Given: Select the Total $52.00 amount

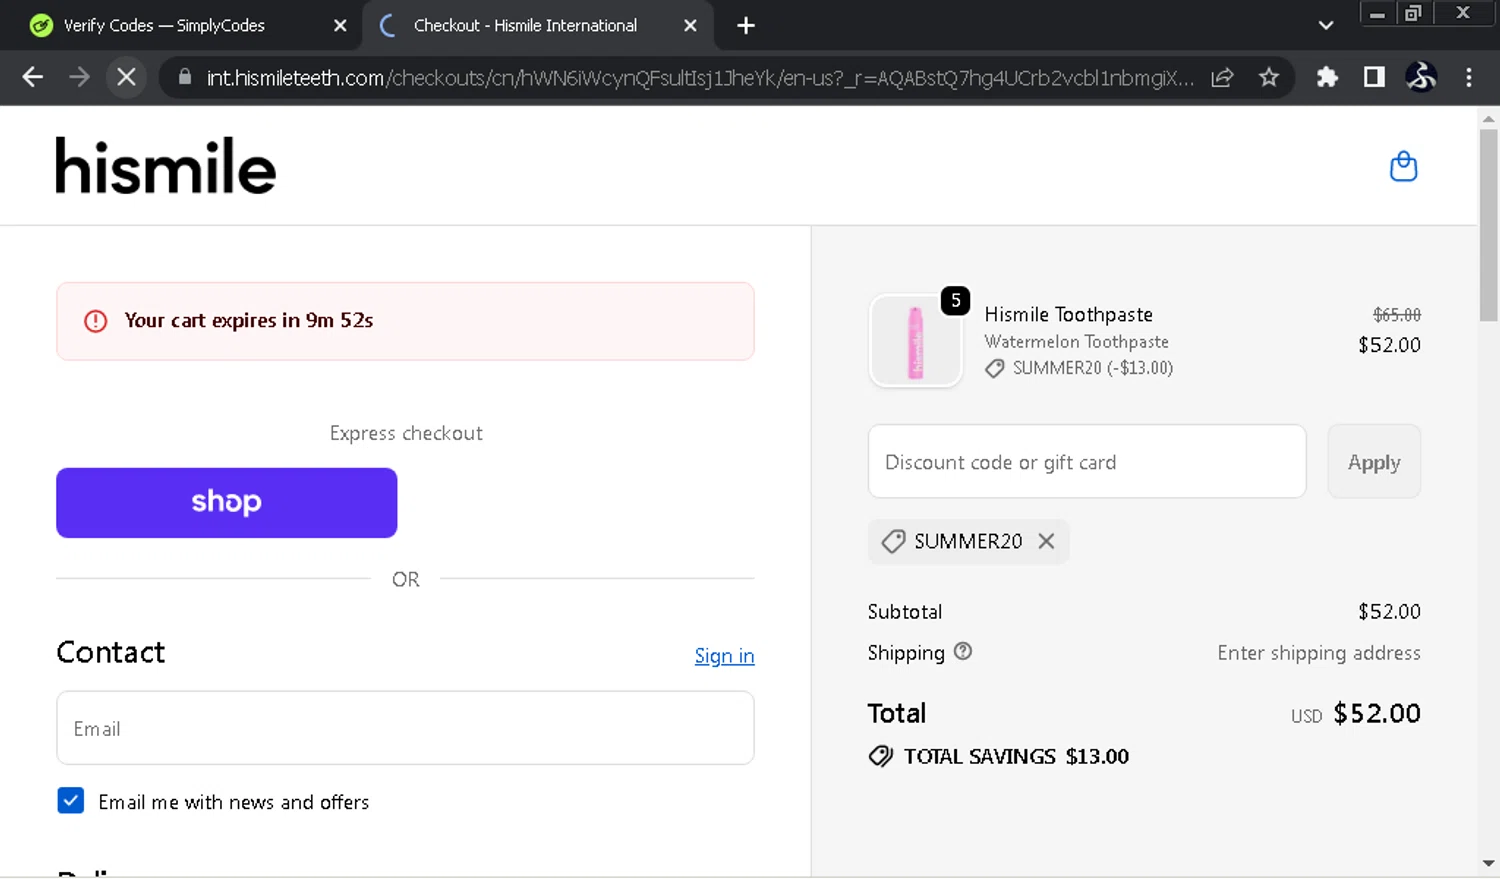Looking at the screenshot, I should tap(1376, 713).
